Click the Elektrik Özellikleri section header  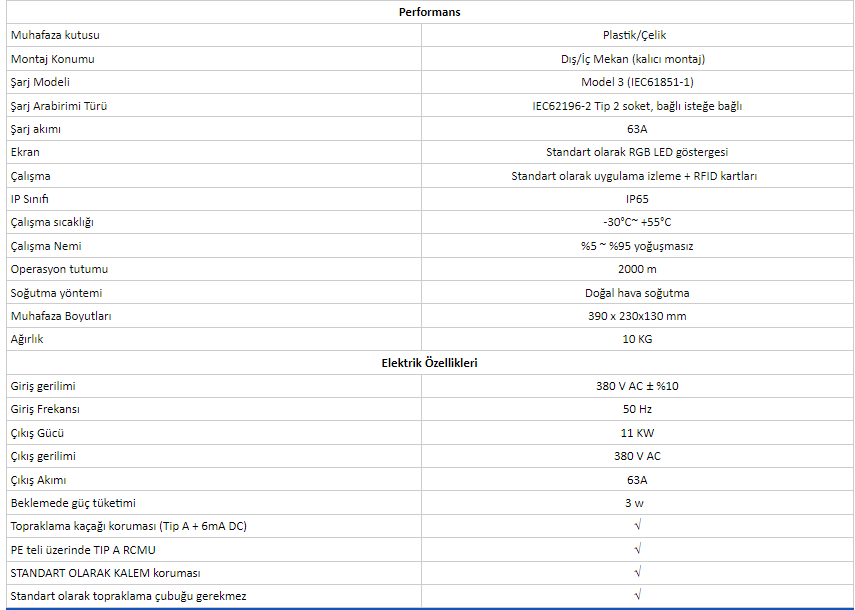tap(429, 363)
